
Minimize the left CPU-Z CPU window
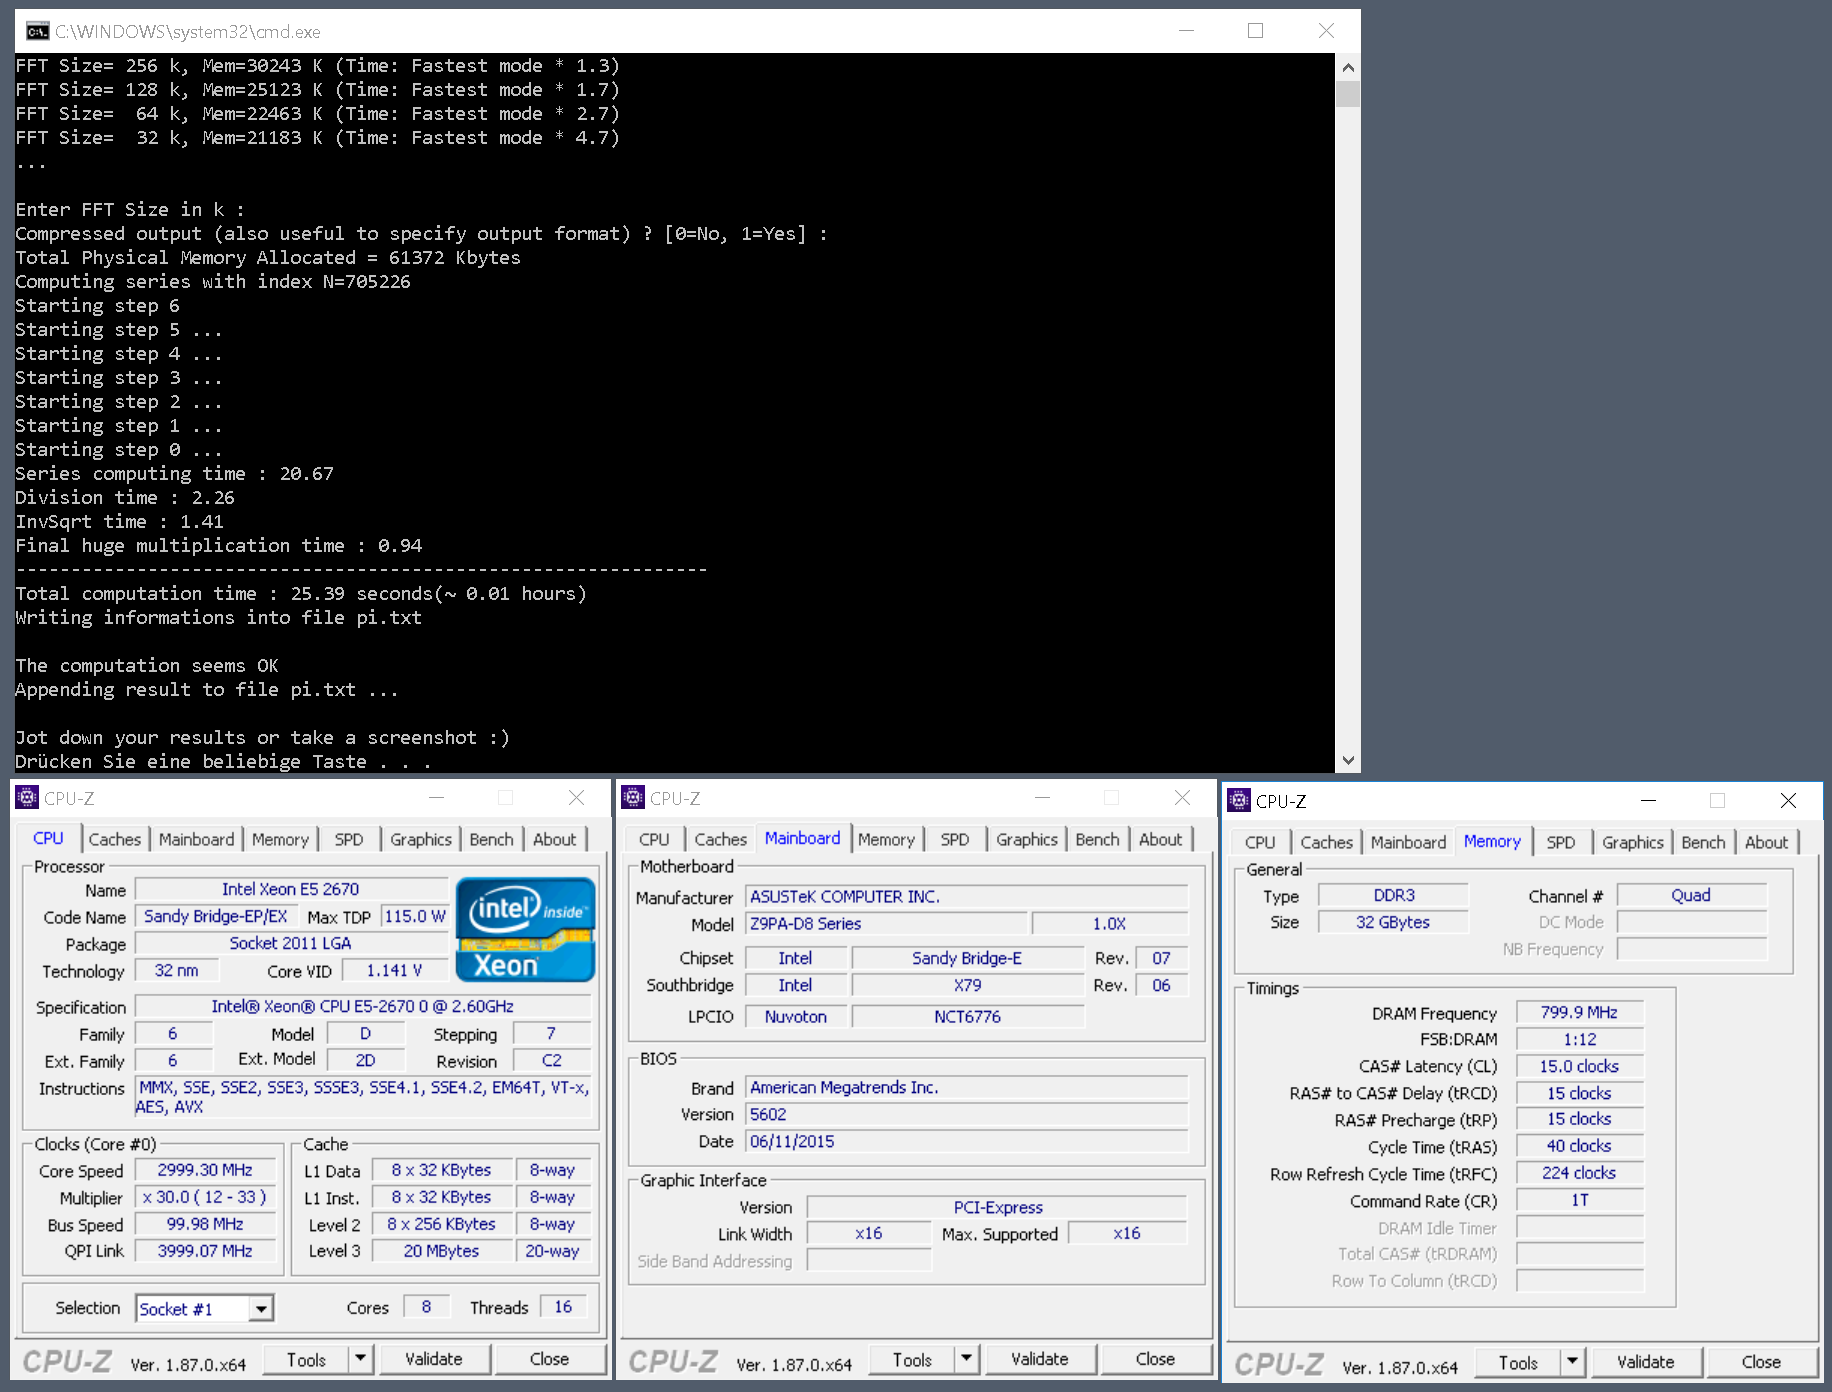pos(436,797)
